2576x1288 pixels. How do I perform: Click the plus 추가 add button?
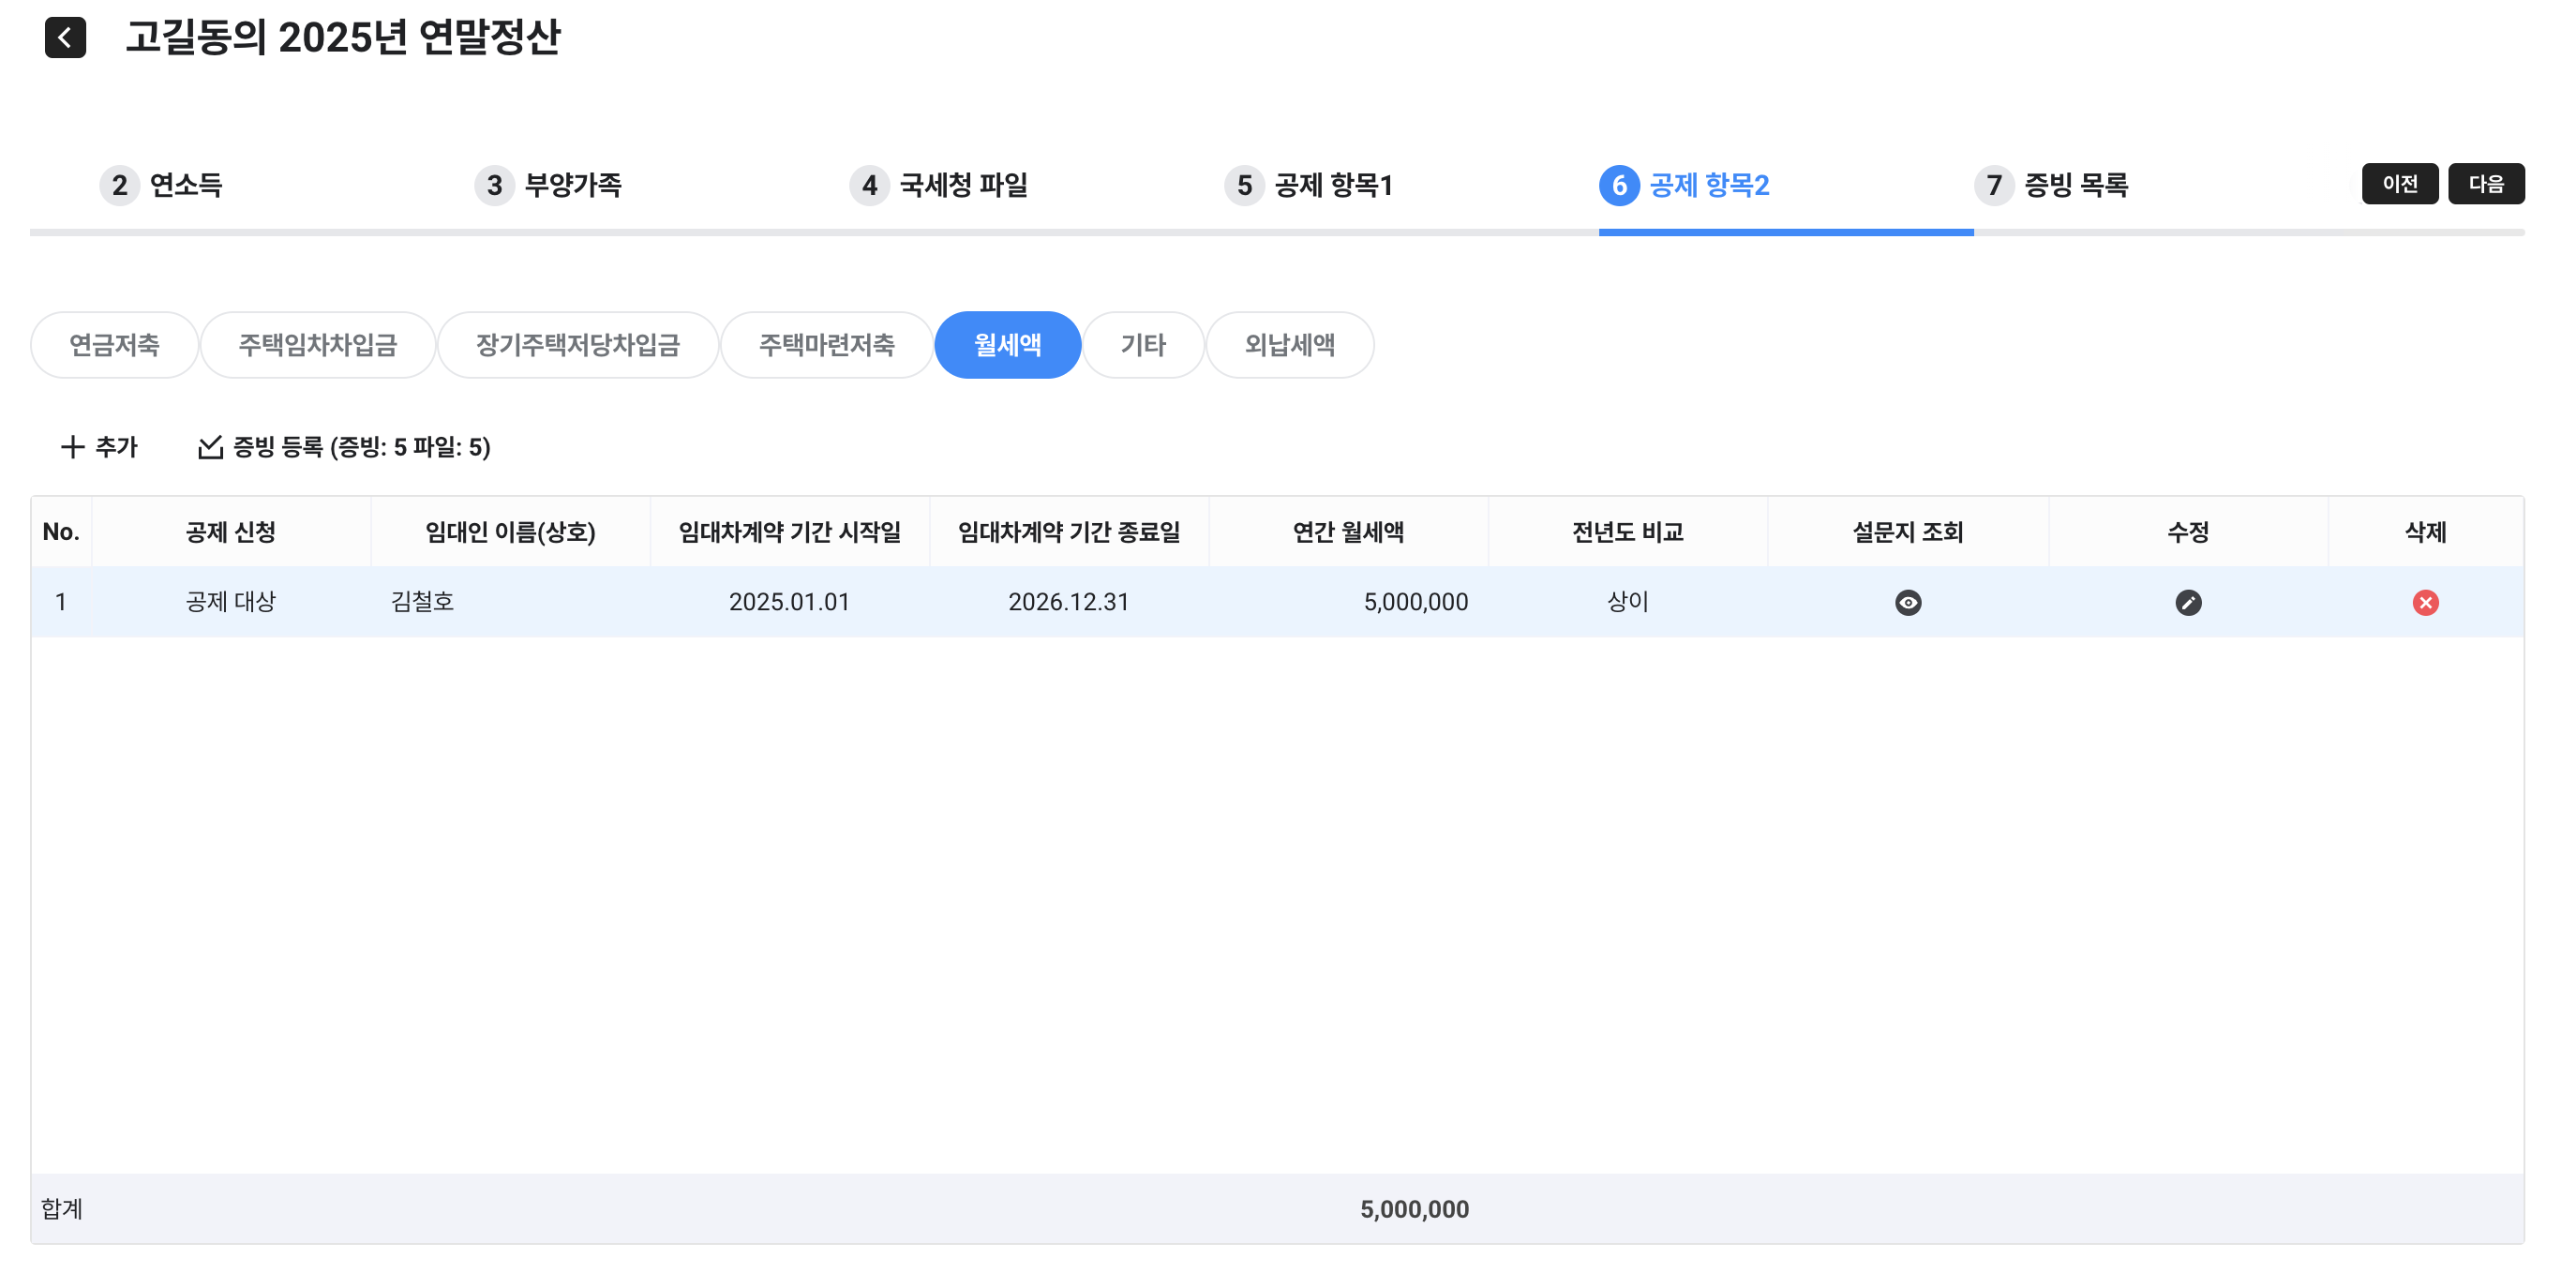coord(99,447)
